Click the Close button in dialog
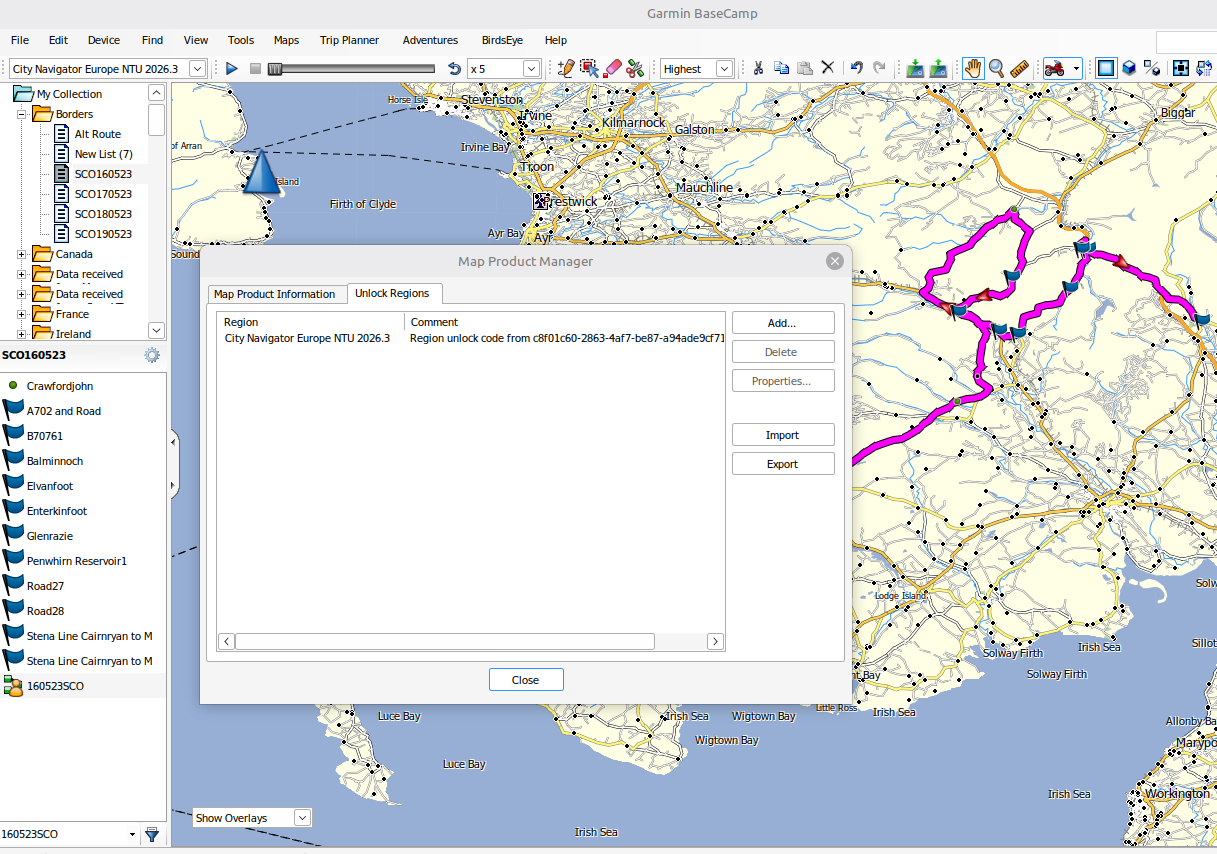The height and width of the screenshot is (854, 1217). click(526, 680)
